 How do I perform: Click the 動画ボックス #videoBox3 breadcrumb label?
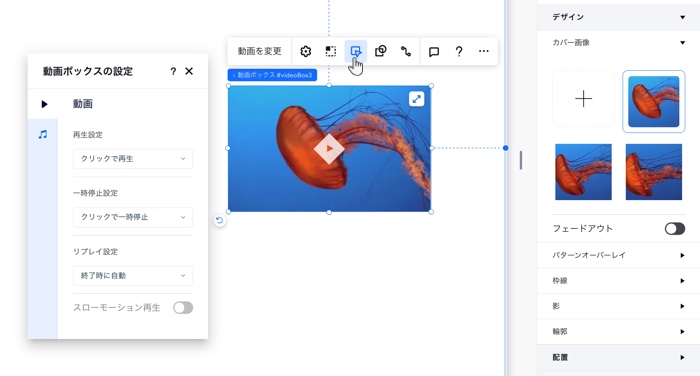point(272,75)
